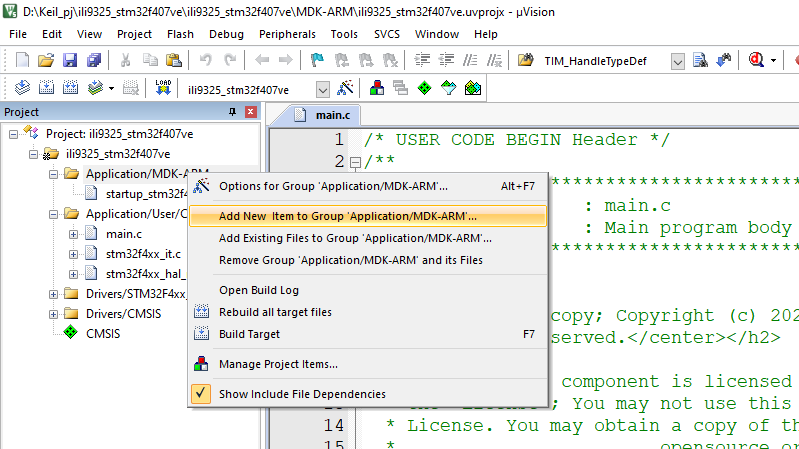Screen dimensions: 799x449
Task: Click the Indent selection toolbar icon
Action: (422, 60)
